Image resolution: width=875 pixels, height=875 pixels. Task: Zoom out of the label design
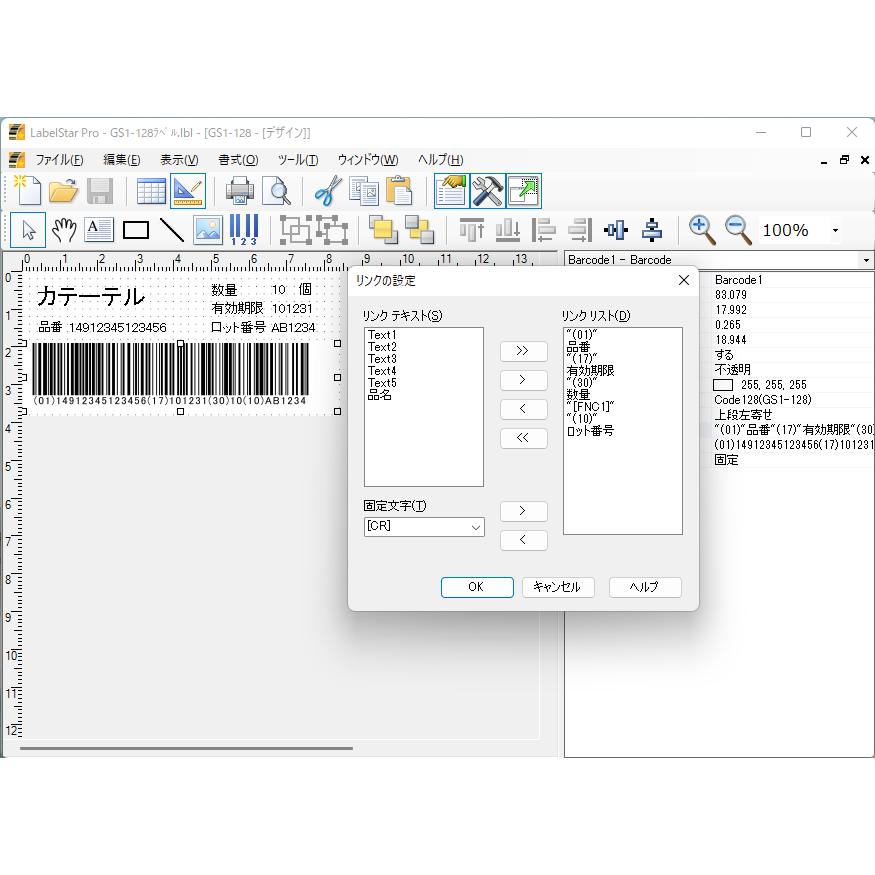[737, 230]
